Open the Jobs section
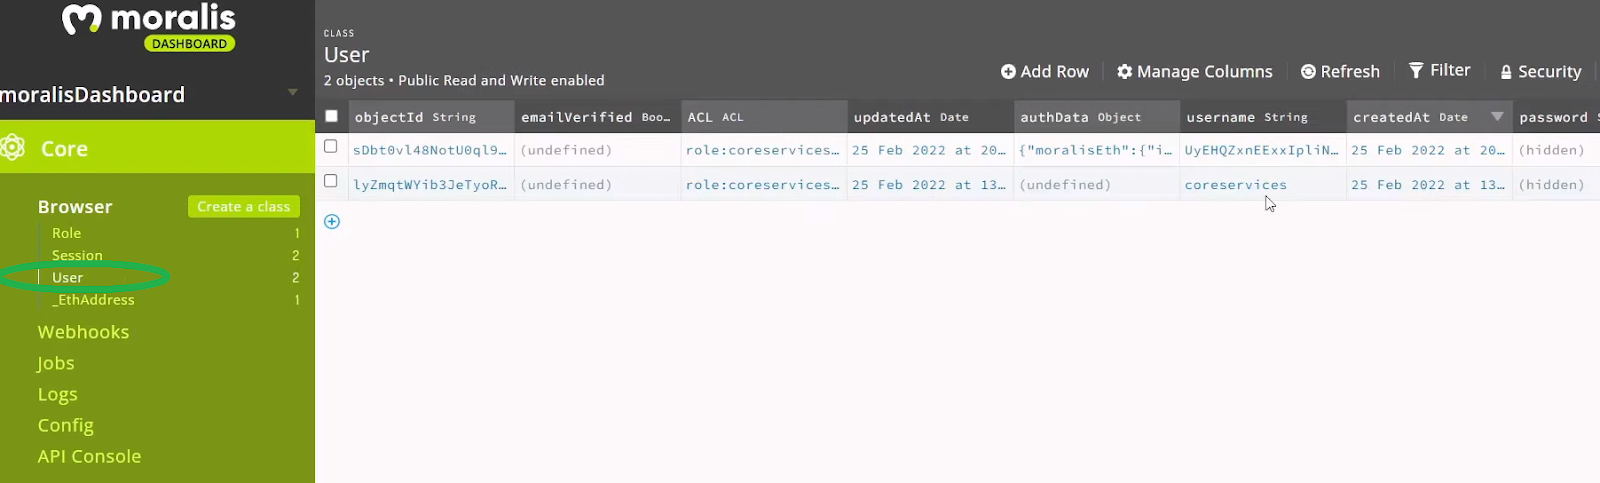1600x483 pixels. pos(56,363)
